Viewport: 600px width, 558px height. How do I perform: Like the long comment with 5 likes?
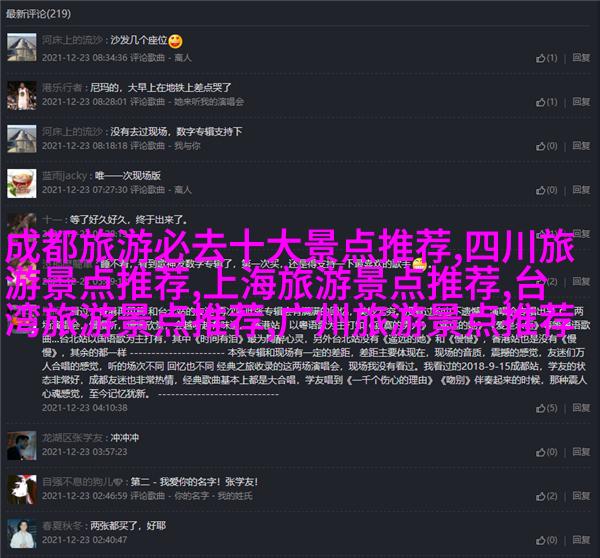546,408
